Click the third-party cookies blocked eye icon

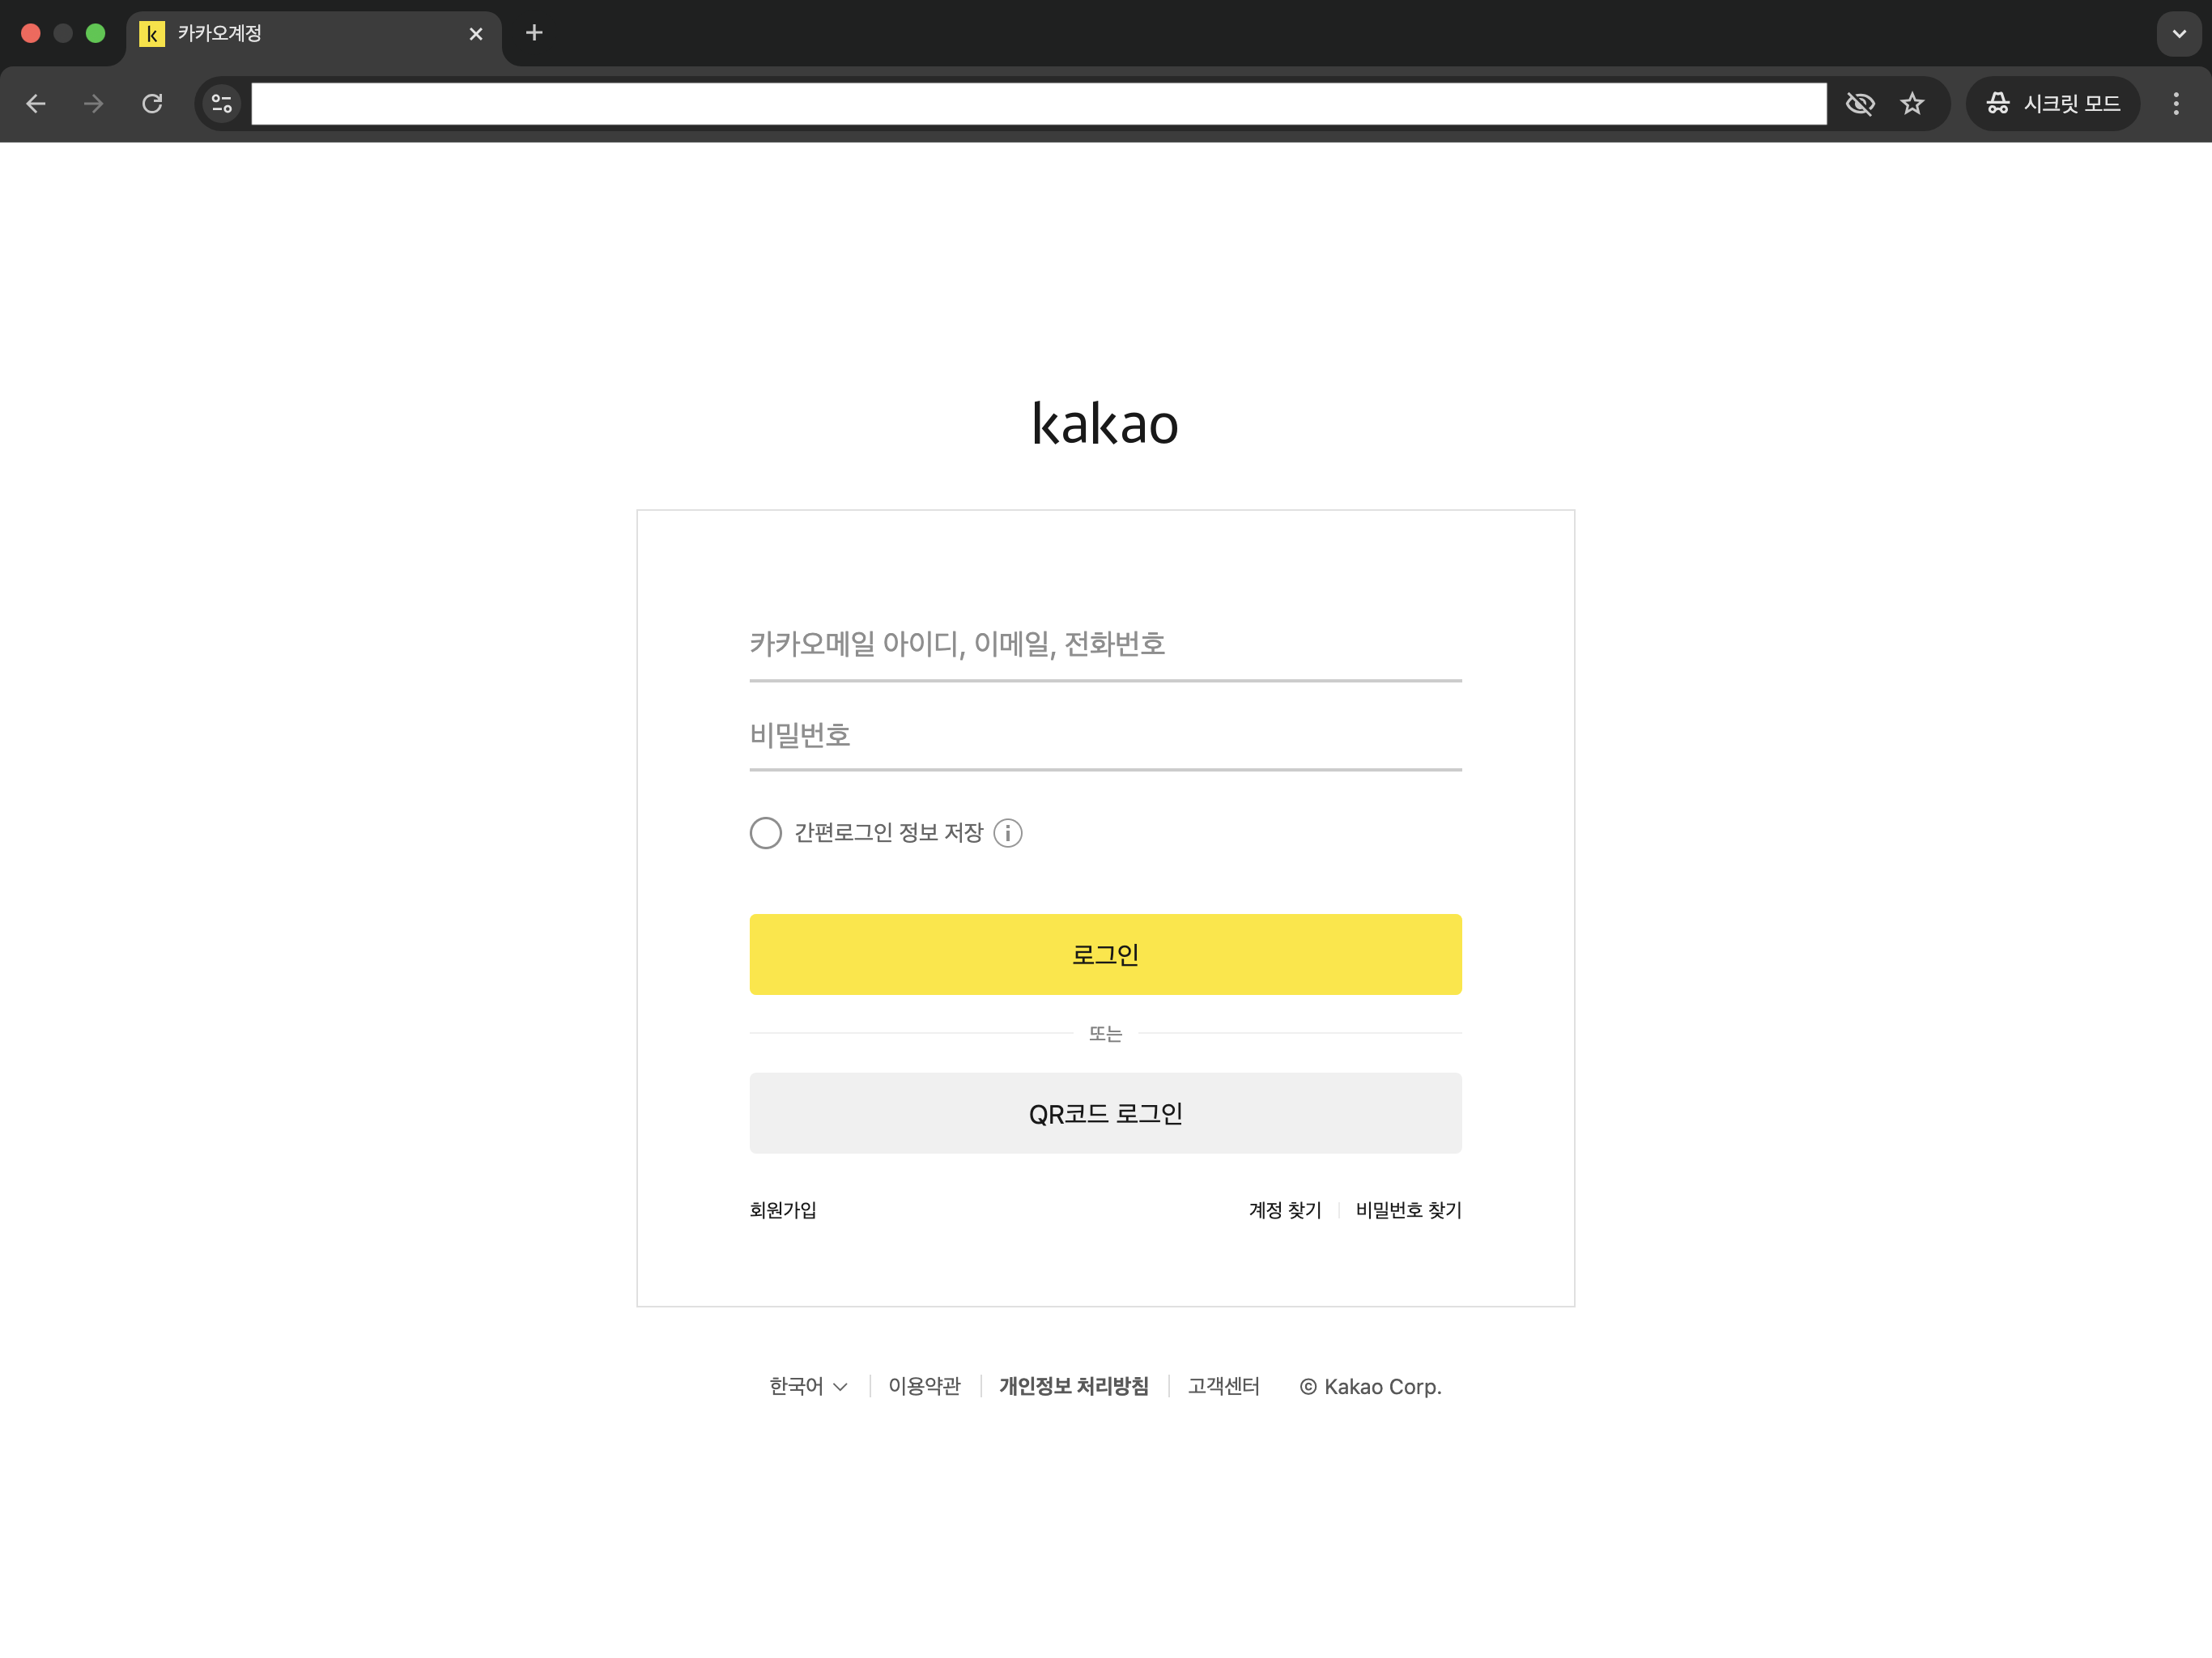[x=1859, y=104]
